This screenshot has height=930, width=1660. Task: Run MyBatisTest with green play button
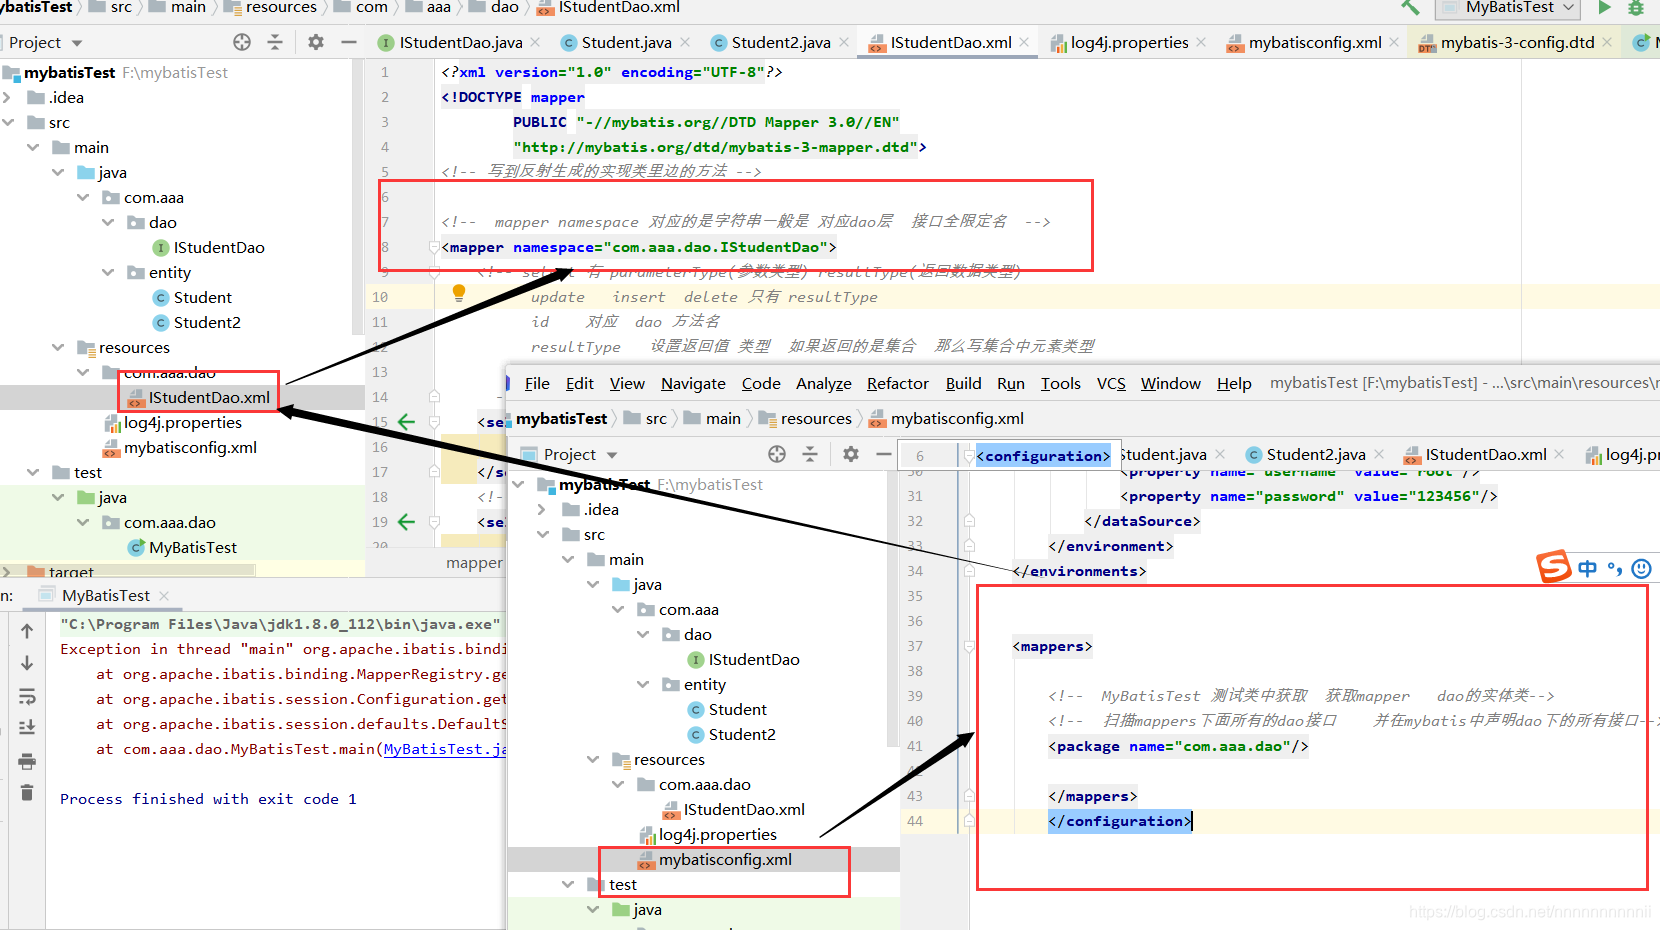point(1605,7)
